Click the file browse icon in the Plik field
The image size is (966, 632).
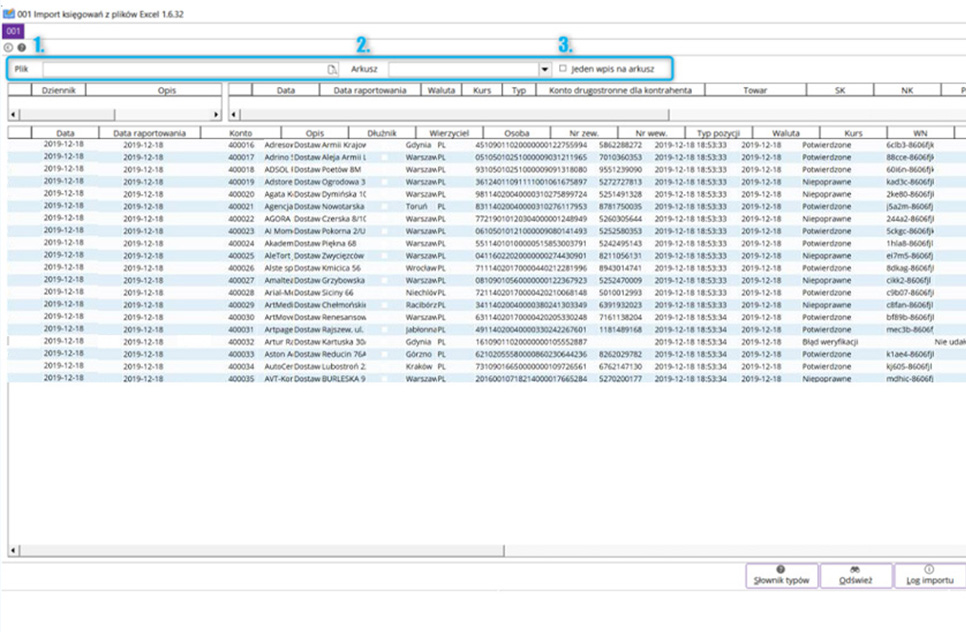(333, 69)
